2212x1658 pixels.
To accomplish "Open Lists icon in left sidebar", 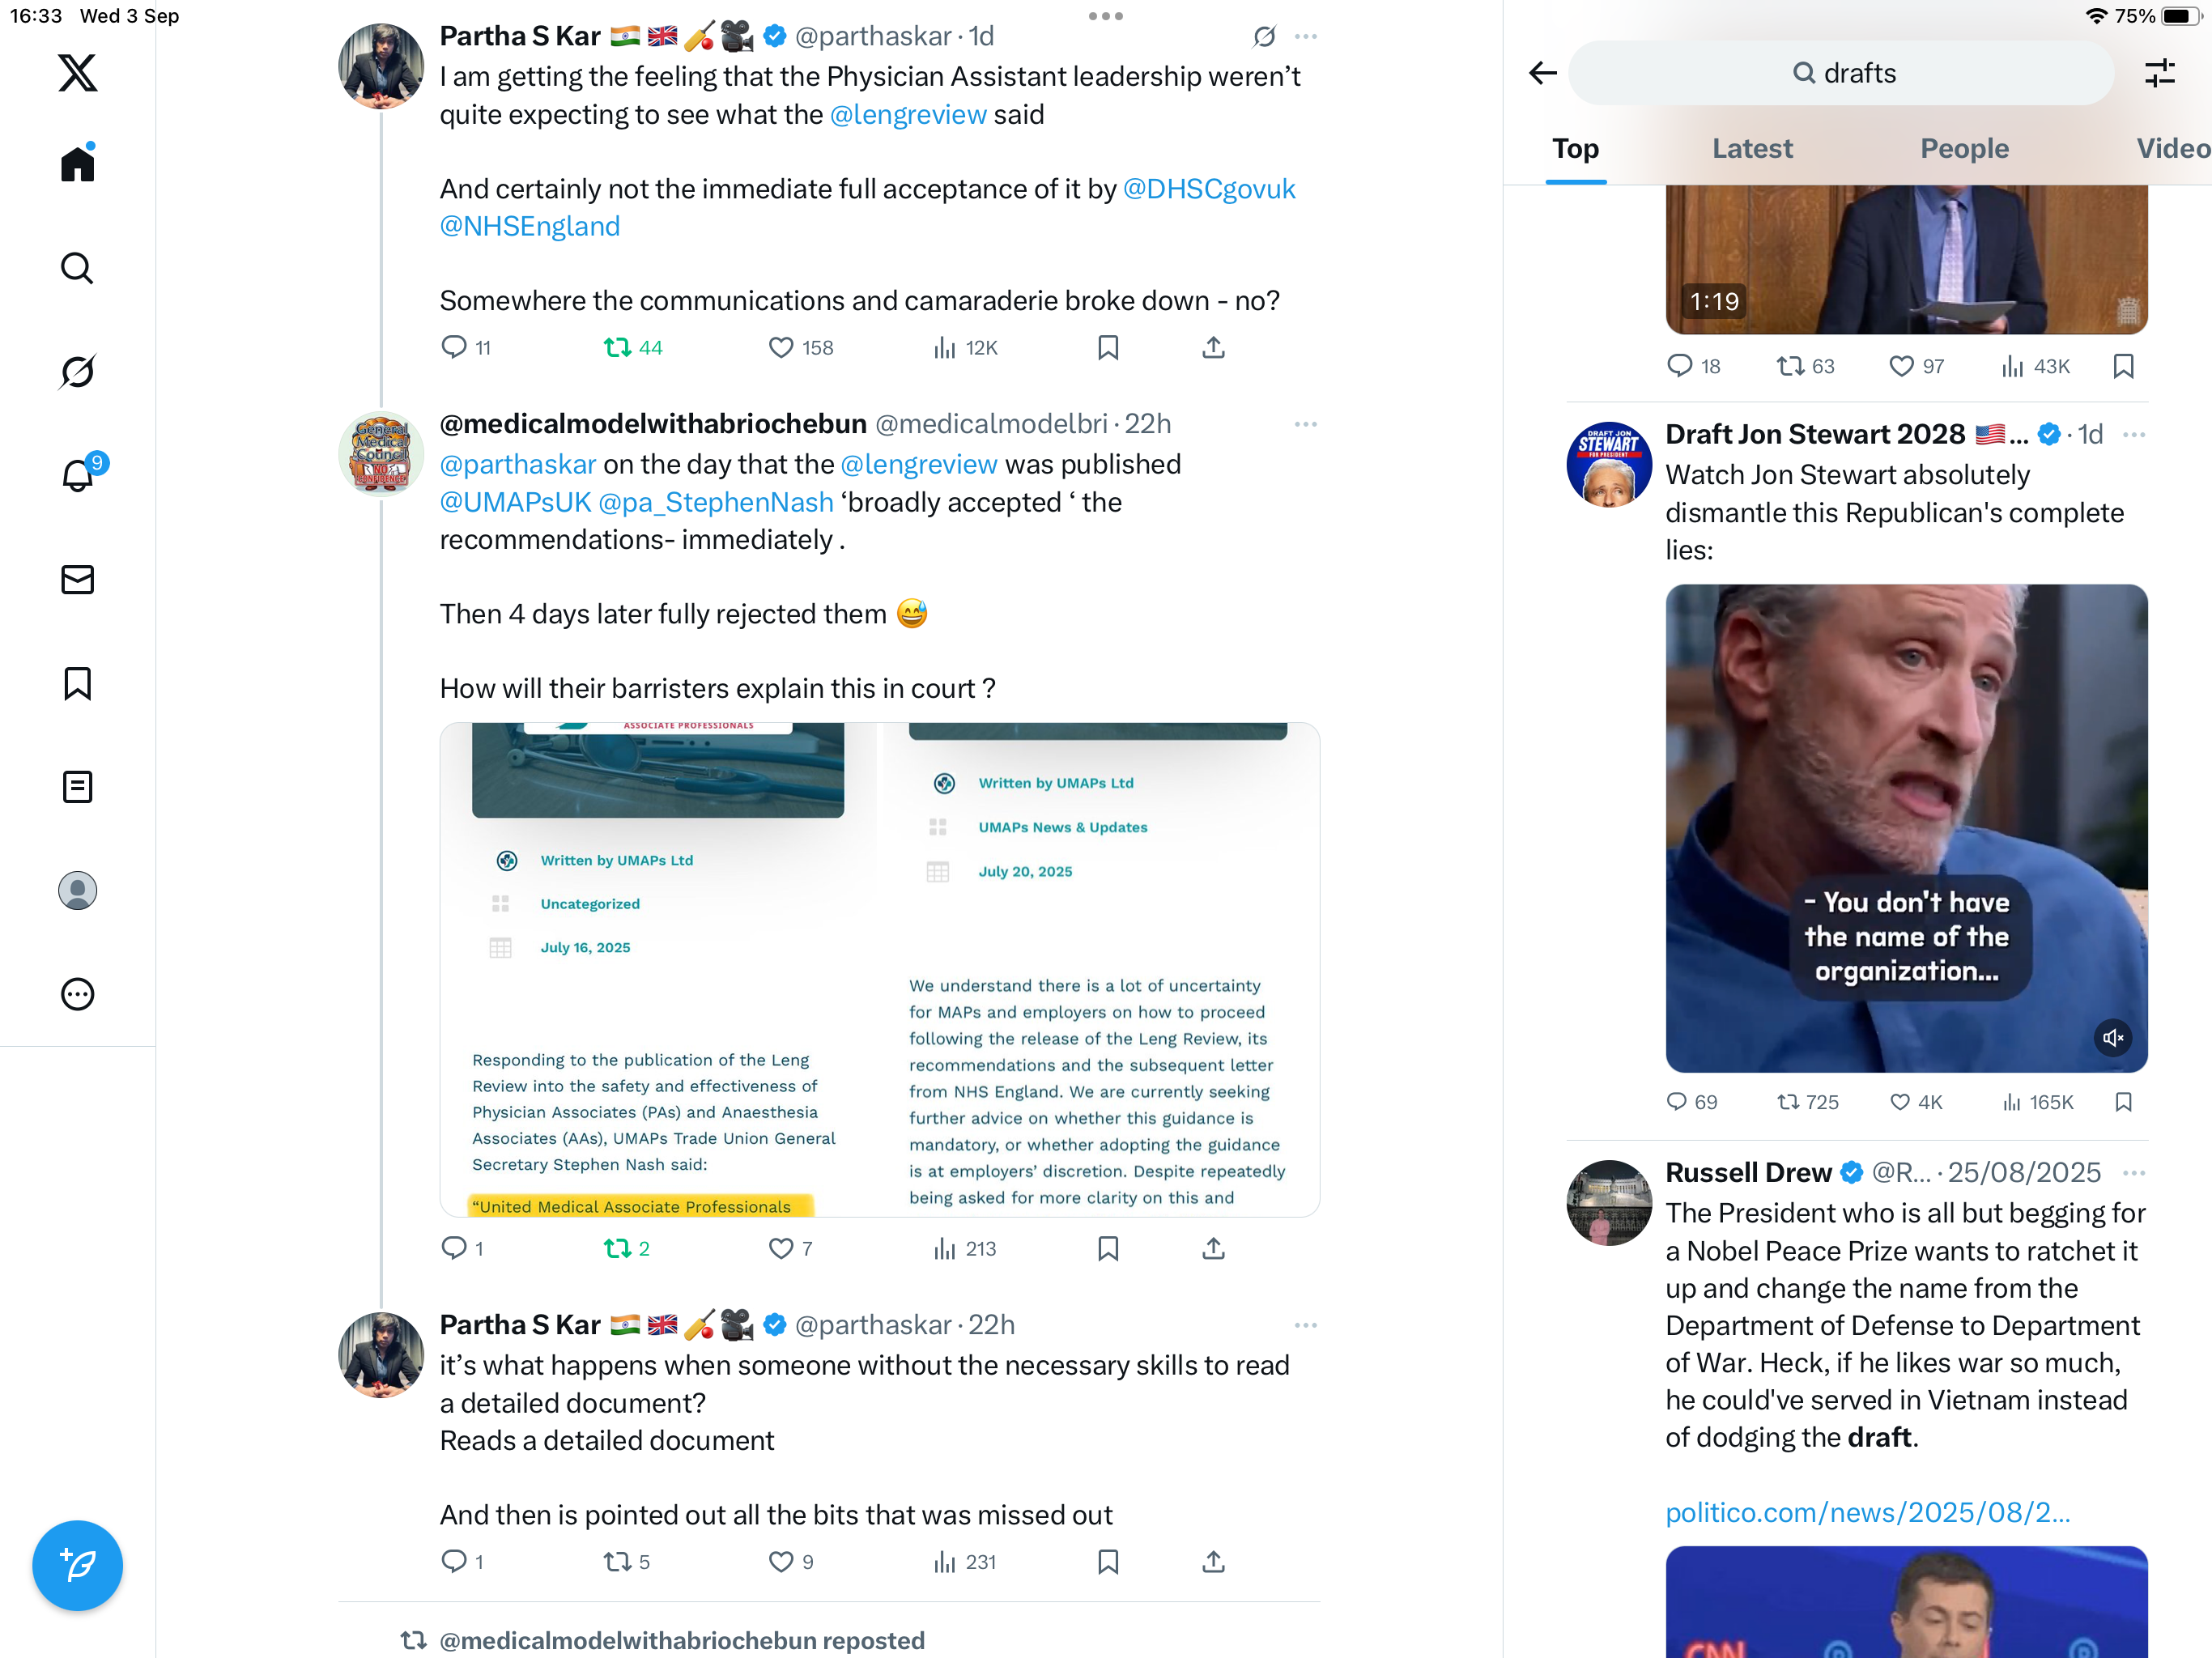I will pyautogui.click(x=77, y=787).
